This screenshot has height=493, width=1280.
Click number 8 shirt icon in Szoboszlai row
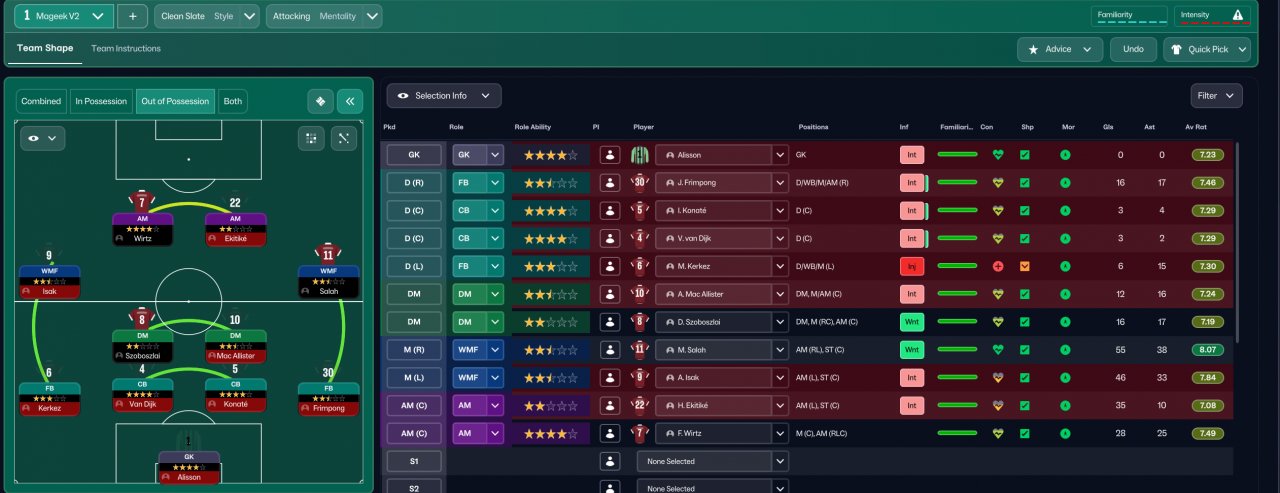[x=640, y=322]
